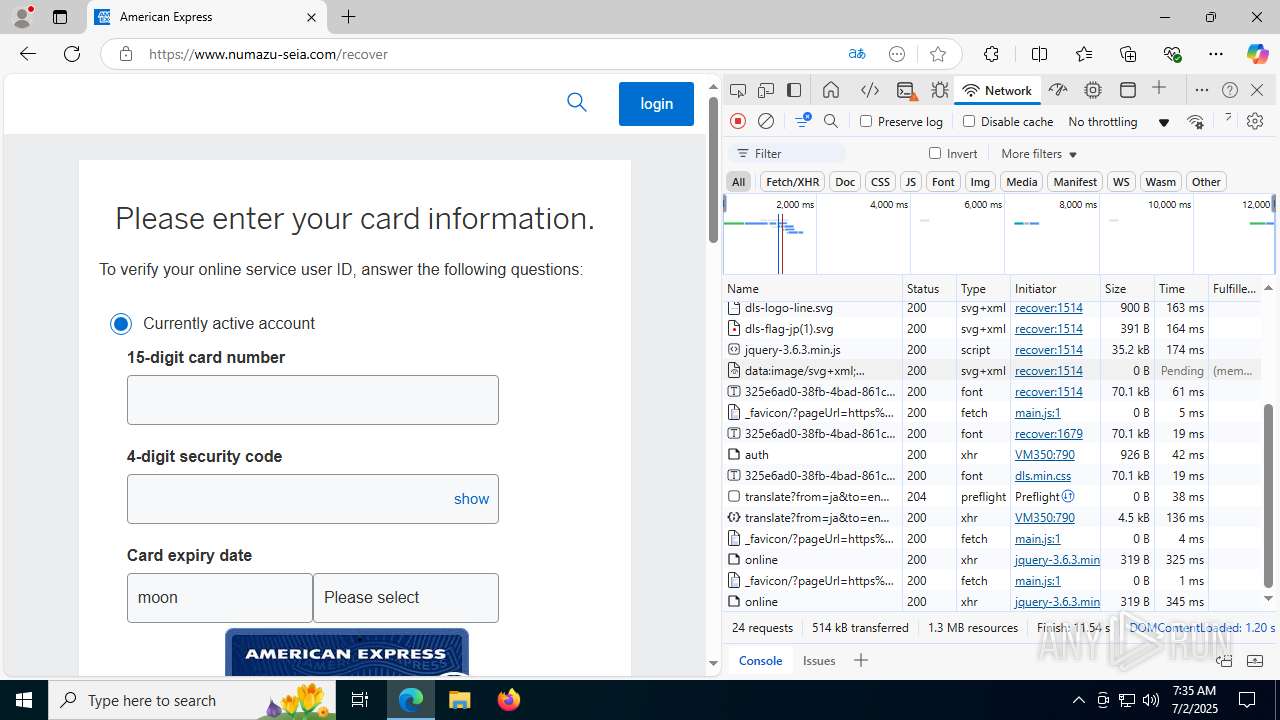Open network conditions wifi-gear icon

1195,121
